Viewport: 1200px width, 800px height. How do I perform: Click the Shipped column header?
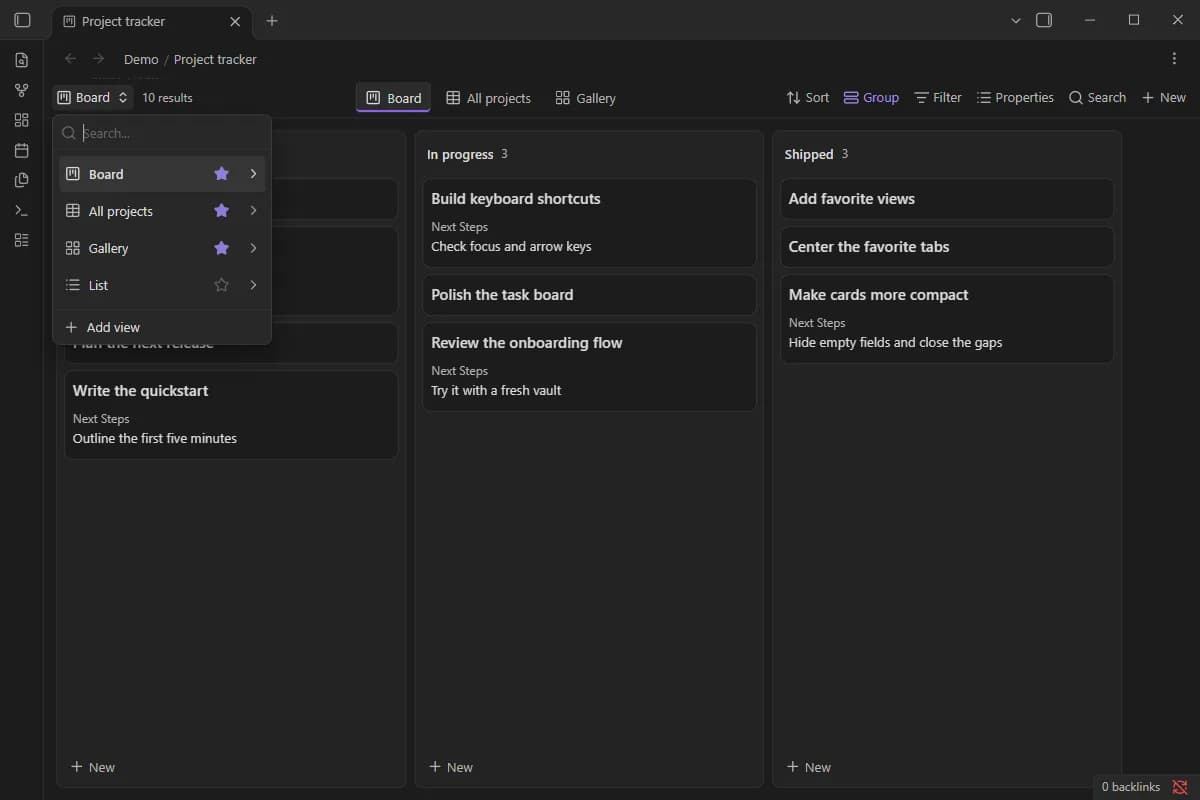[x=809, y=154]
